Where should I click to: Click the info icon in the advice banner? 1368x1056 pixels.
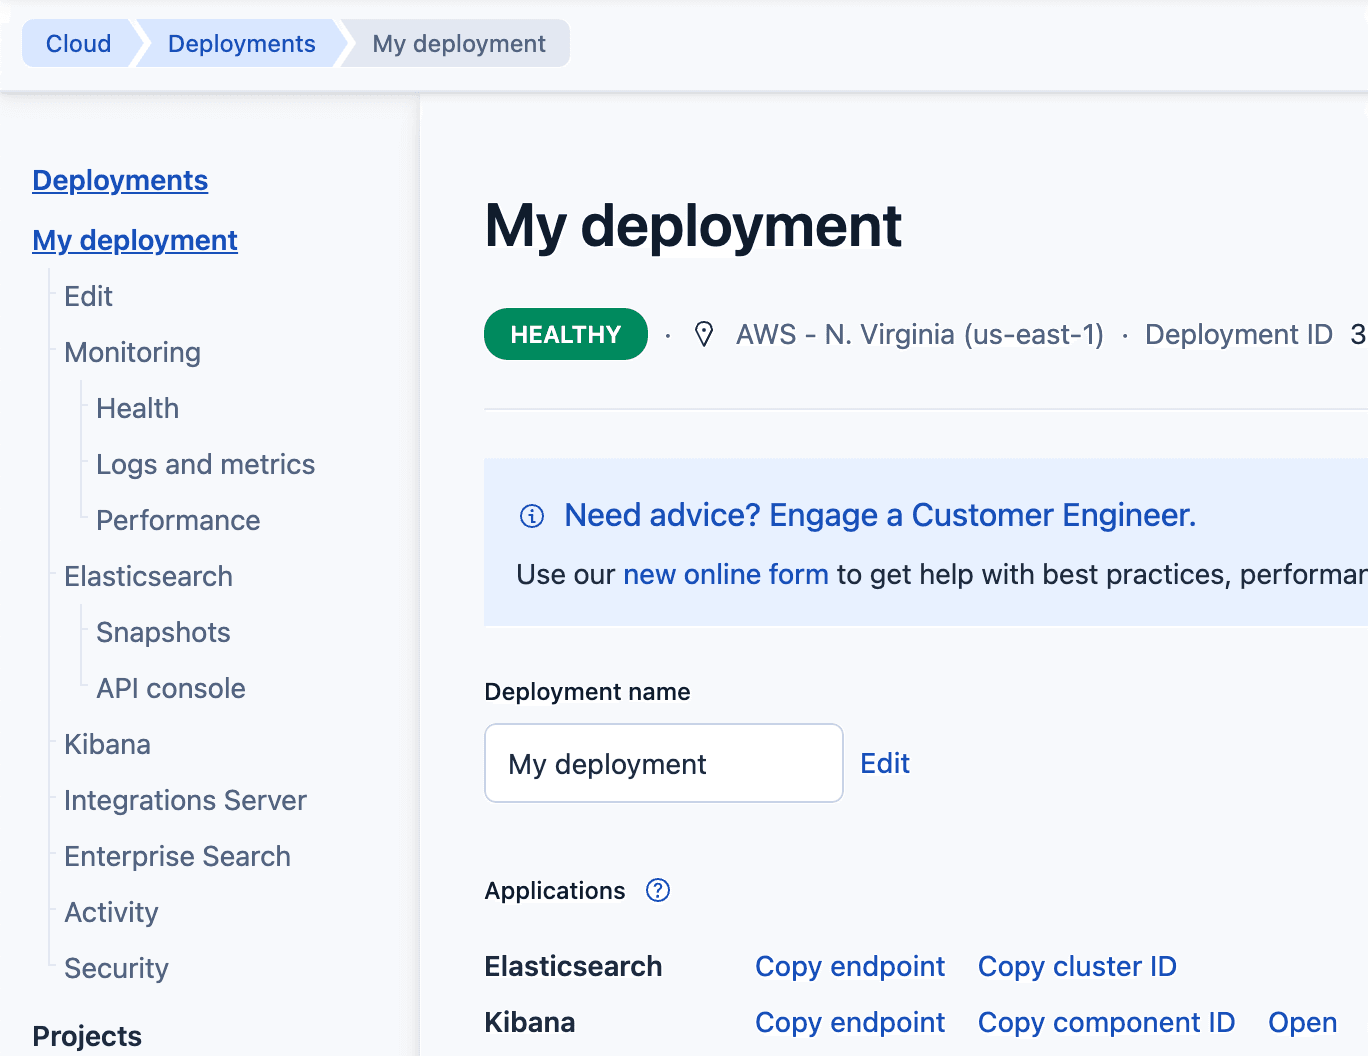pos(530,516)
